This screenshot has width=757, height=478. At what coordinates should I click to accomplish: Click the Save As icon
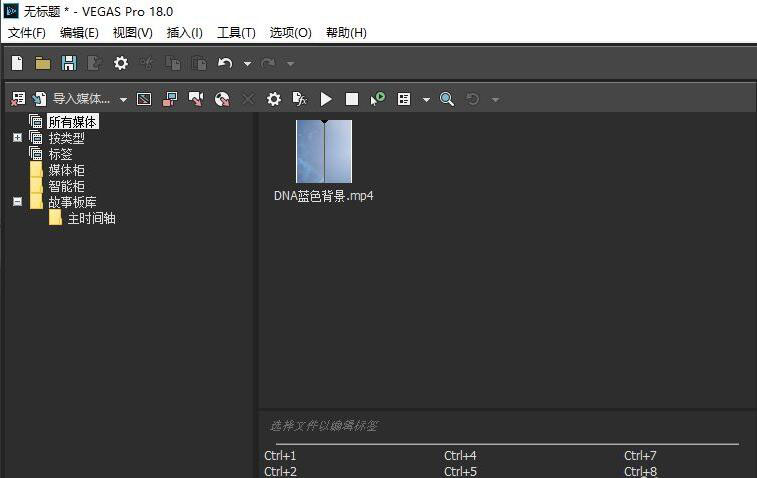pos(95,63)
